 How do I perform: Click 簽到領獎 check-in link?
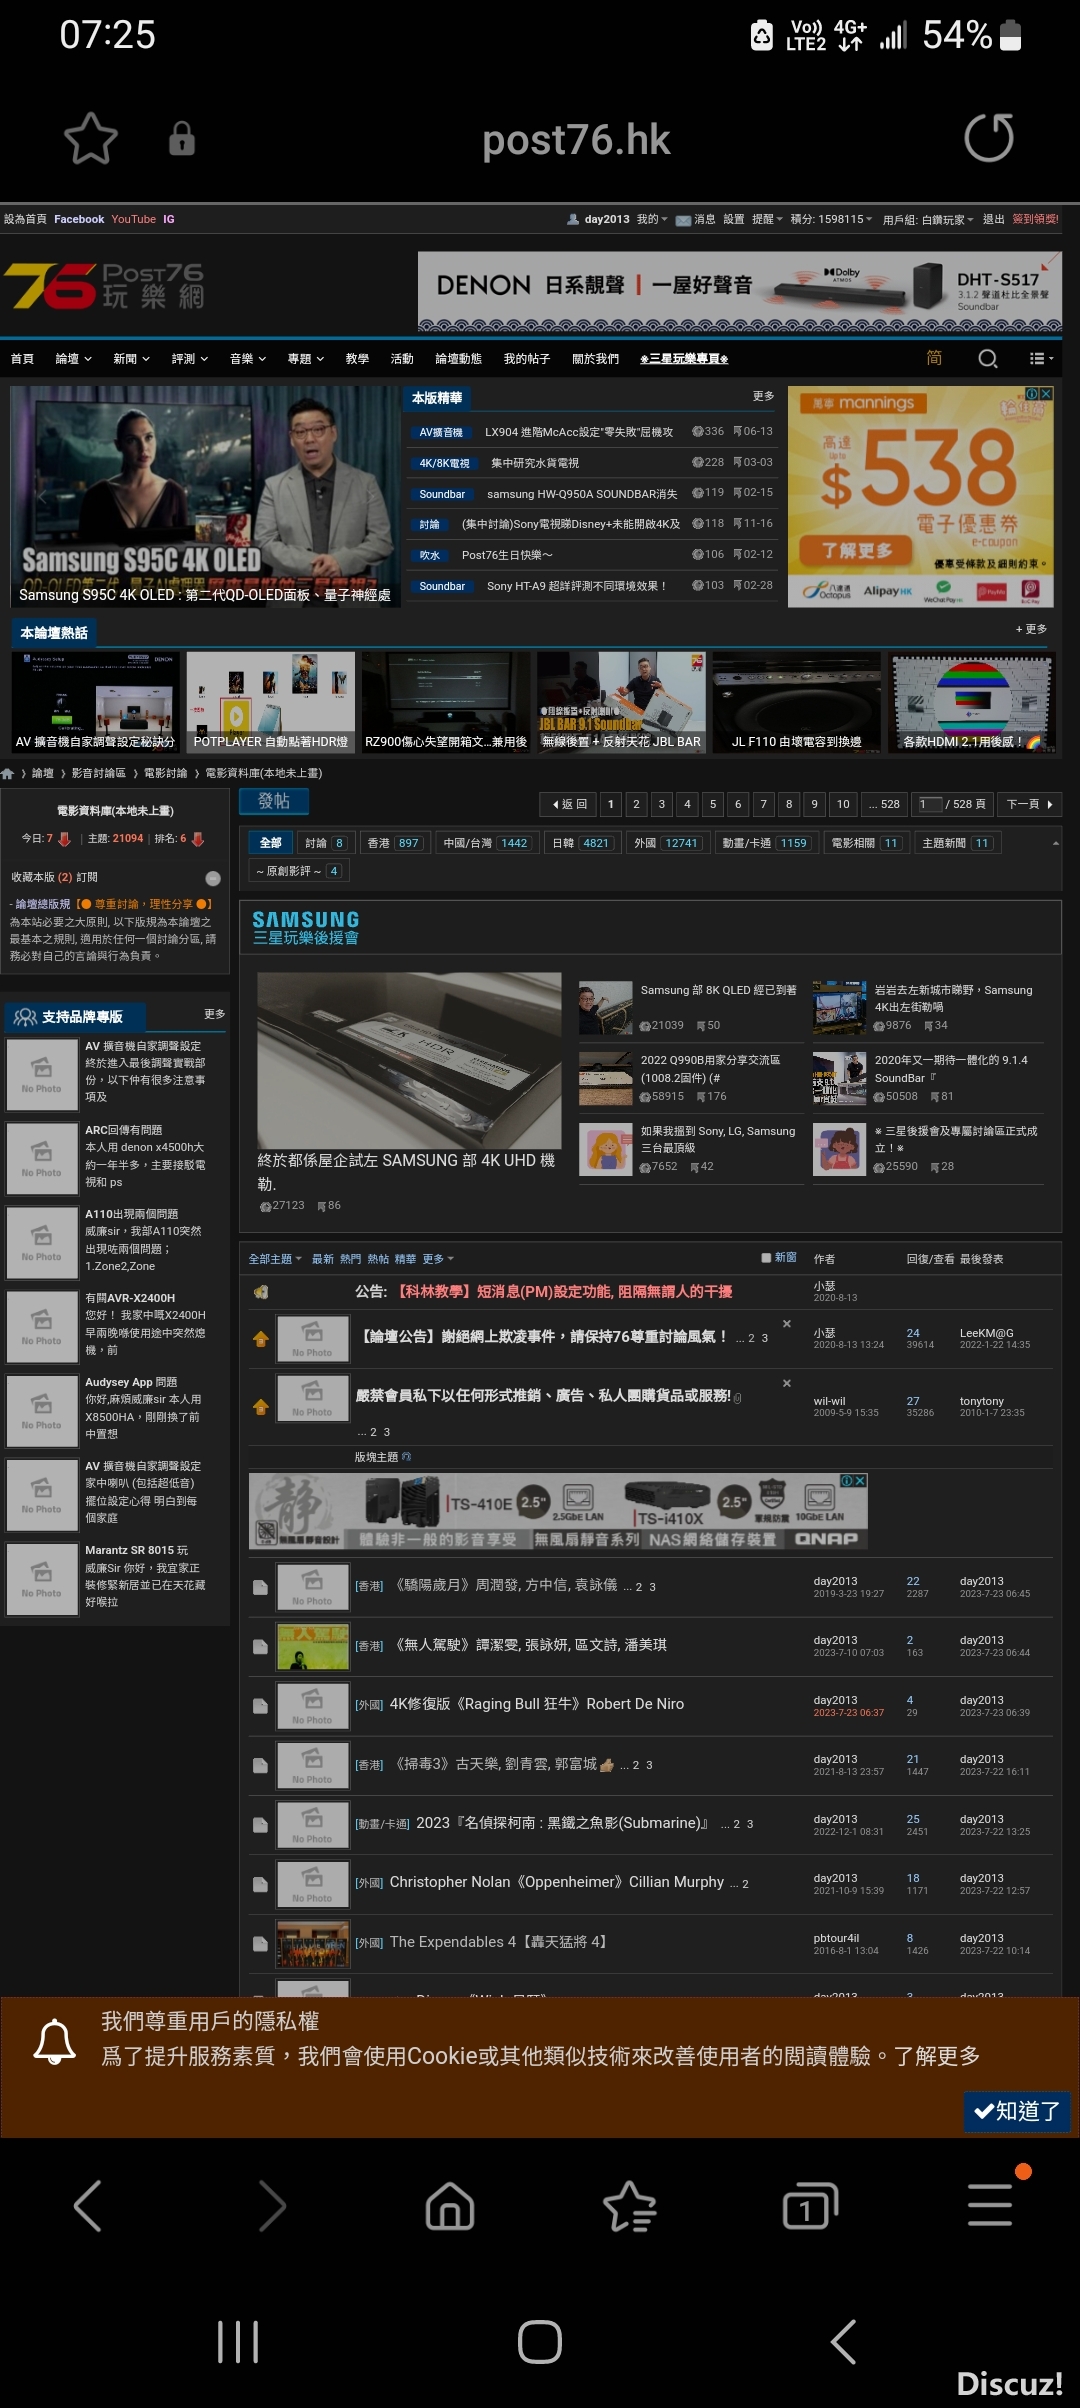1035,219
